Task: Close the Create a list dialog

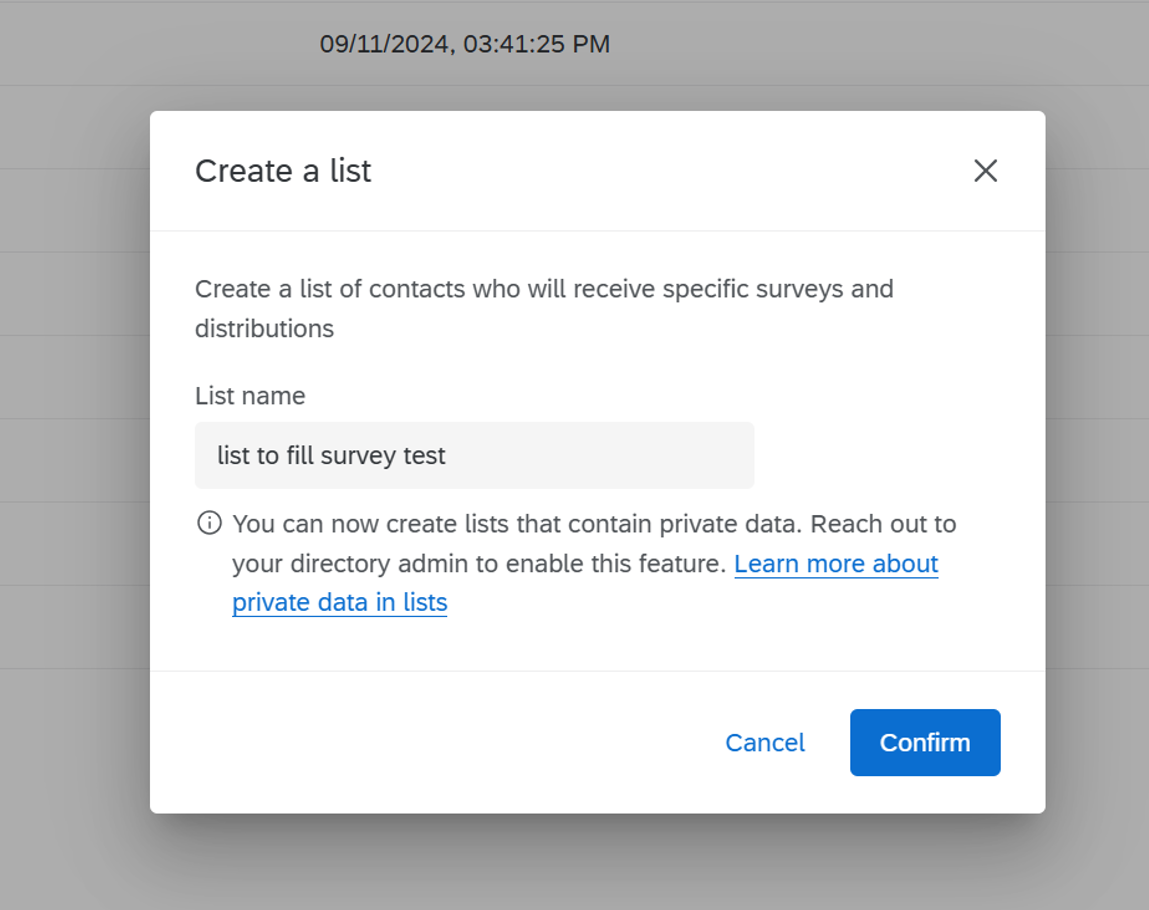Action: point(985,171)
